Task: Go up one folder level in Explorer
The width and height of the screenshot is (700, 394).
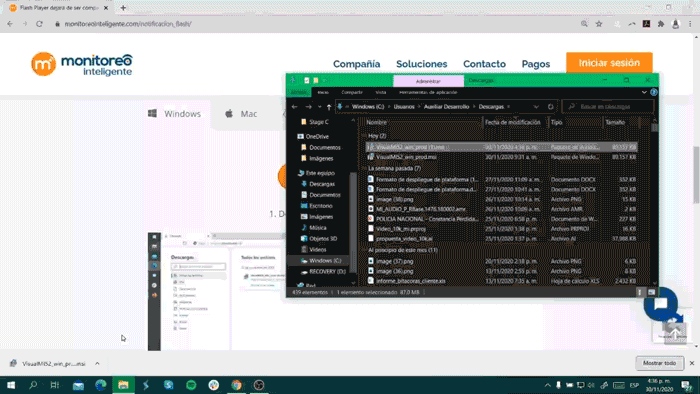Action: [x=329, y=107]
